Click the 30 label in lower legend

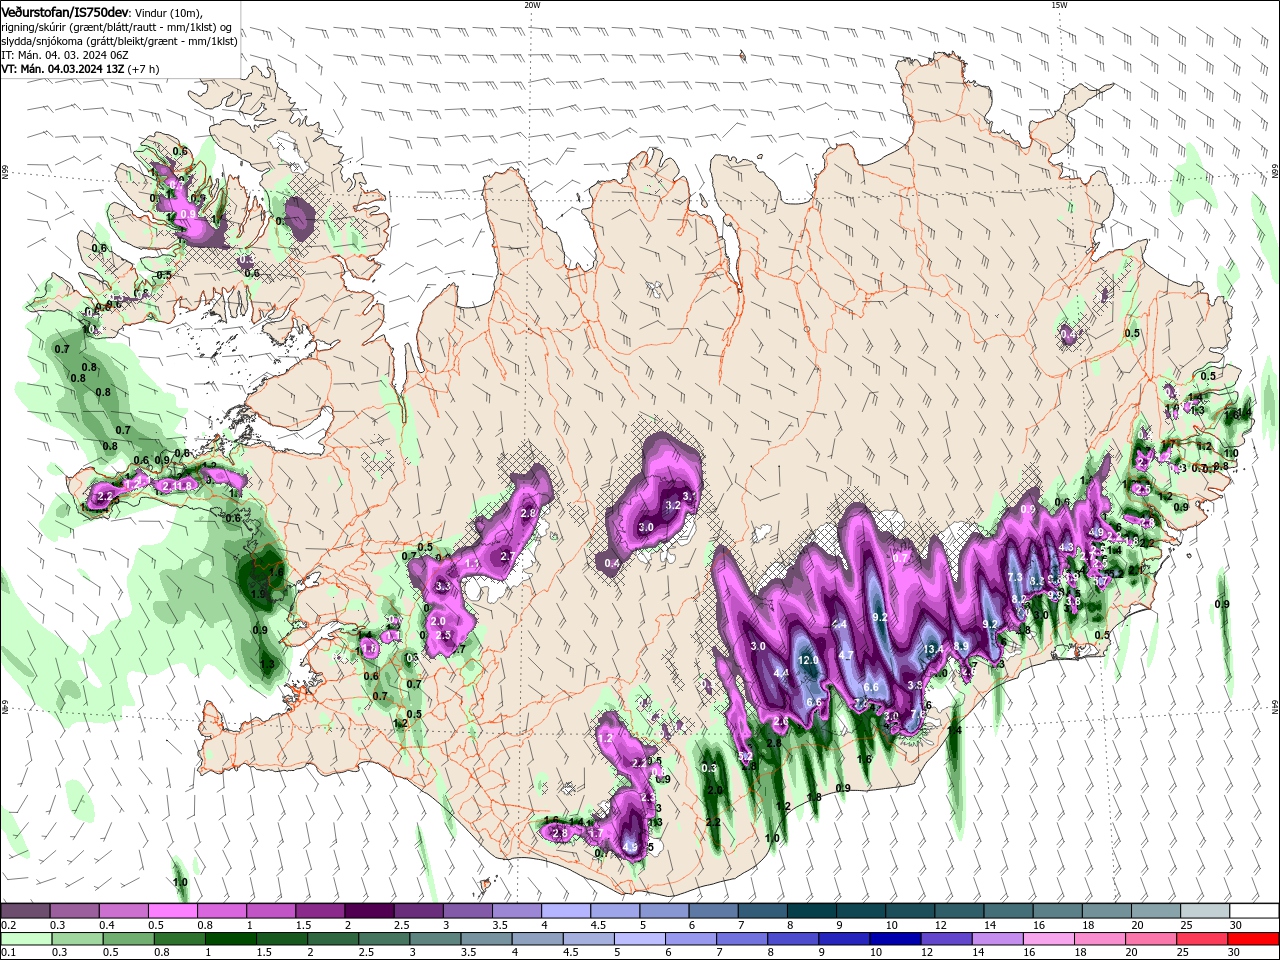[1236, 953]
